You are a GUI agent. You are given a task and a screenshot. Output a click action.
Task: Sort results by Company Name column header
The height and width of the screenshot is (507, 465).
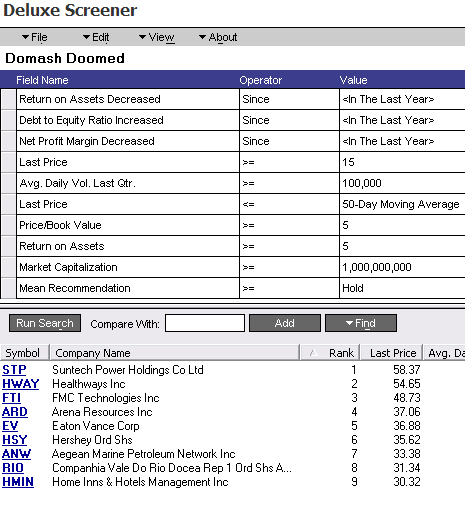click(174, 353)
